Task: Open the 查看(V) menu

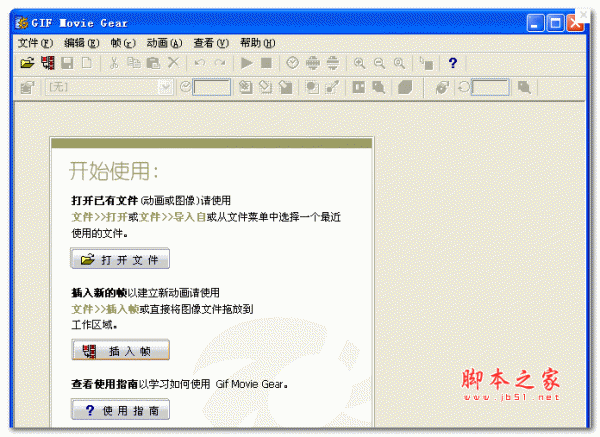Action: pyautogui.click(x=211, y=43)
